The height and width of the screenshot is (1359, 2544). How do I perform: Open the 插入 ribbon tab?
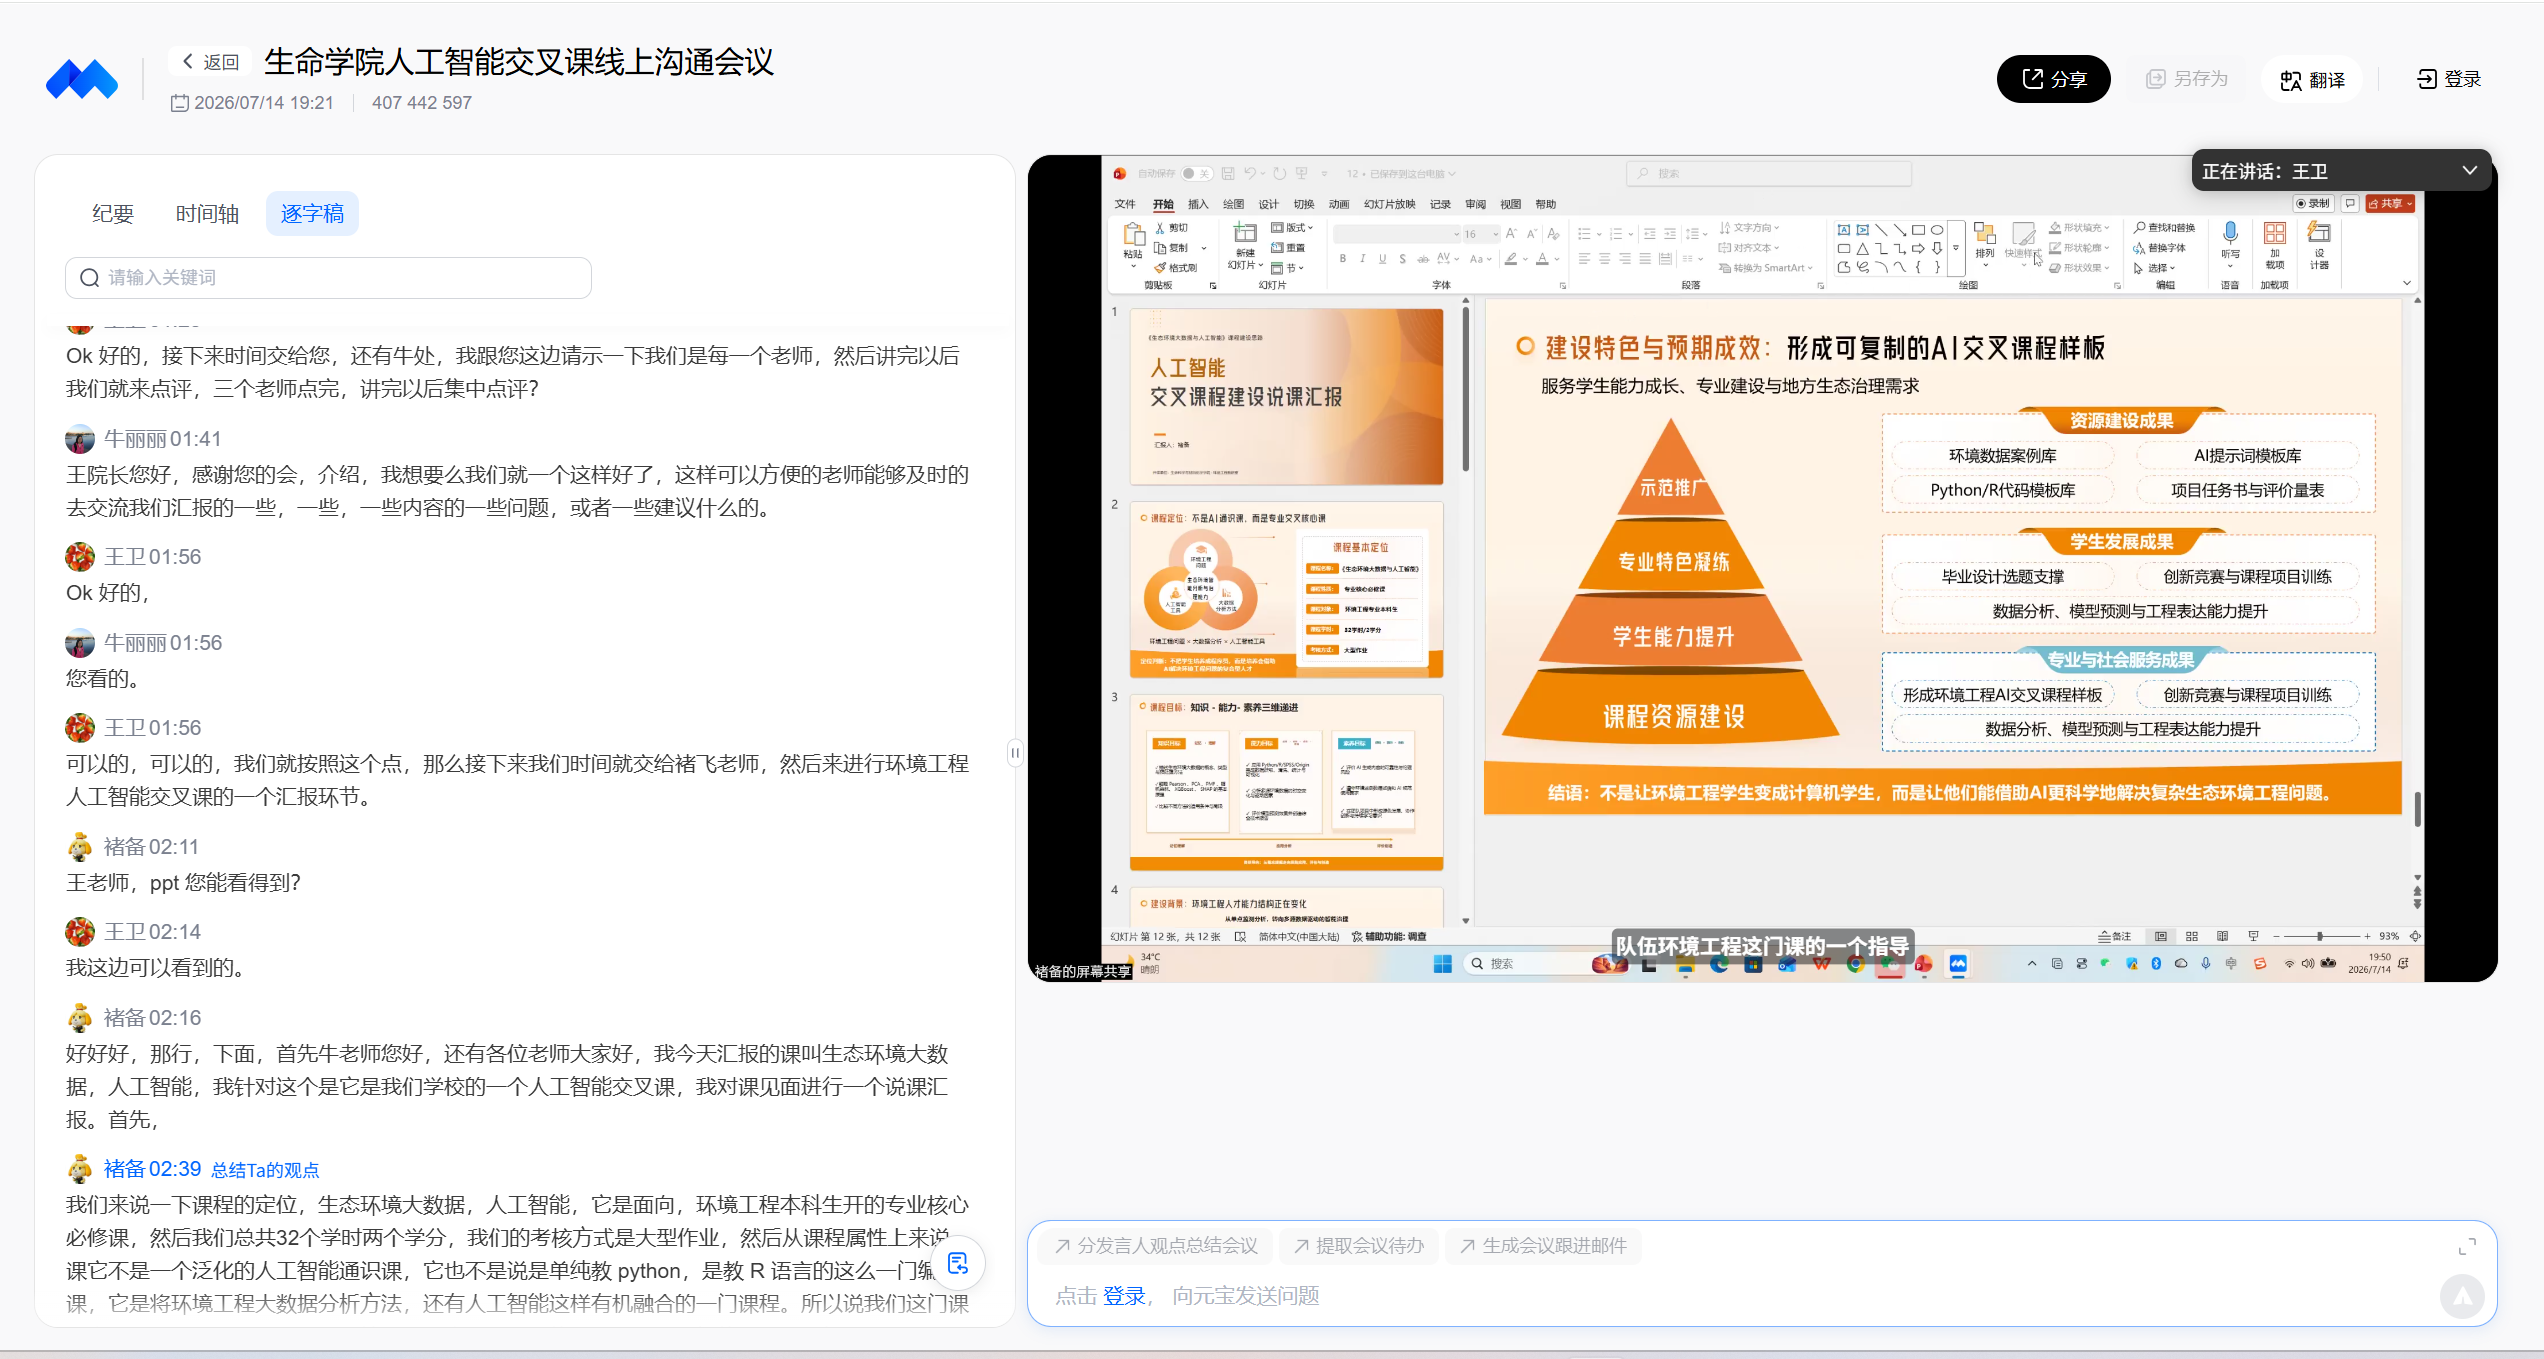point(1198,204)
